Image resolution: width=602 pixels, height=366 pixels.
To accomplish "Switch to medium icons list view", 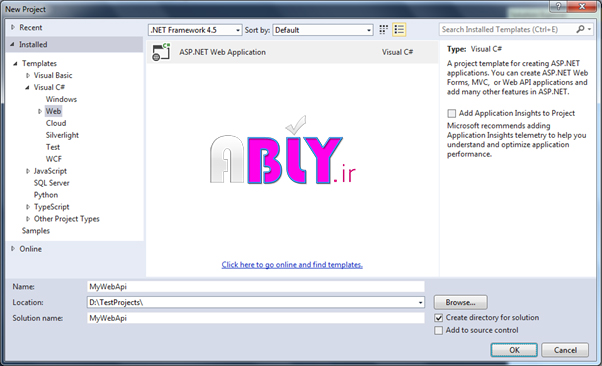I will click(x=399, y=30).
